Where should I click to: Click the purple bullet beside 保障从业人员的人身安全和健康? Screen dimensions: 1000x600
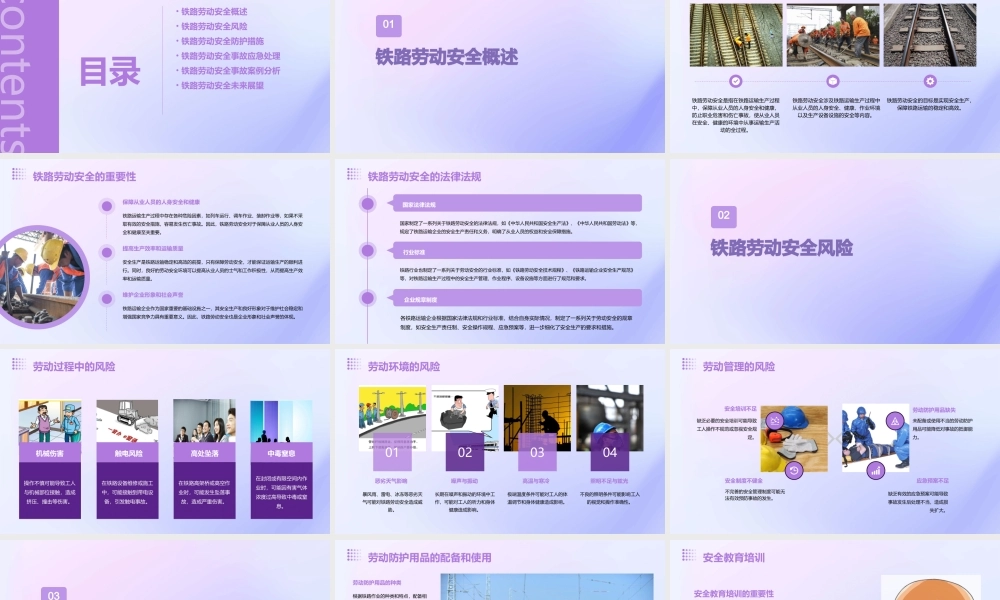[107, 205]
